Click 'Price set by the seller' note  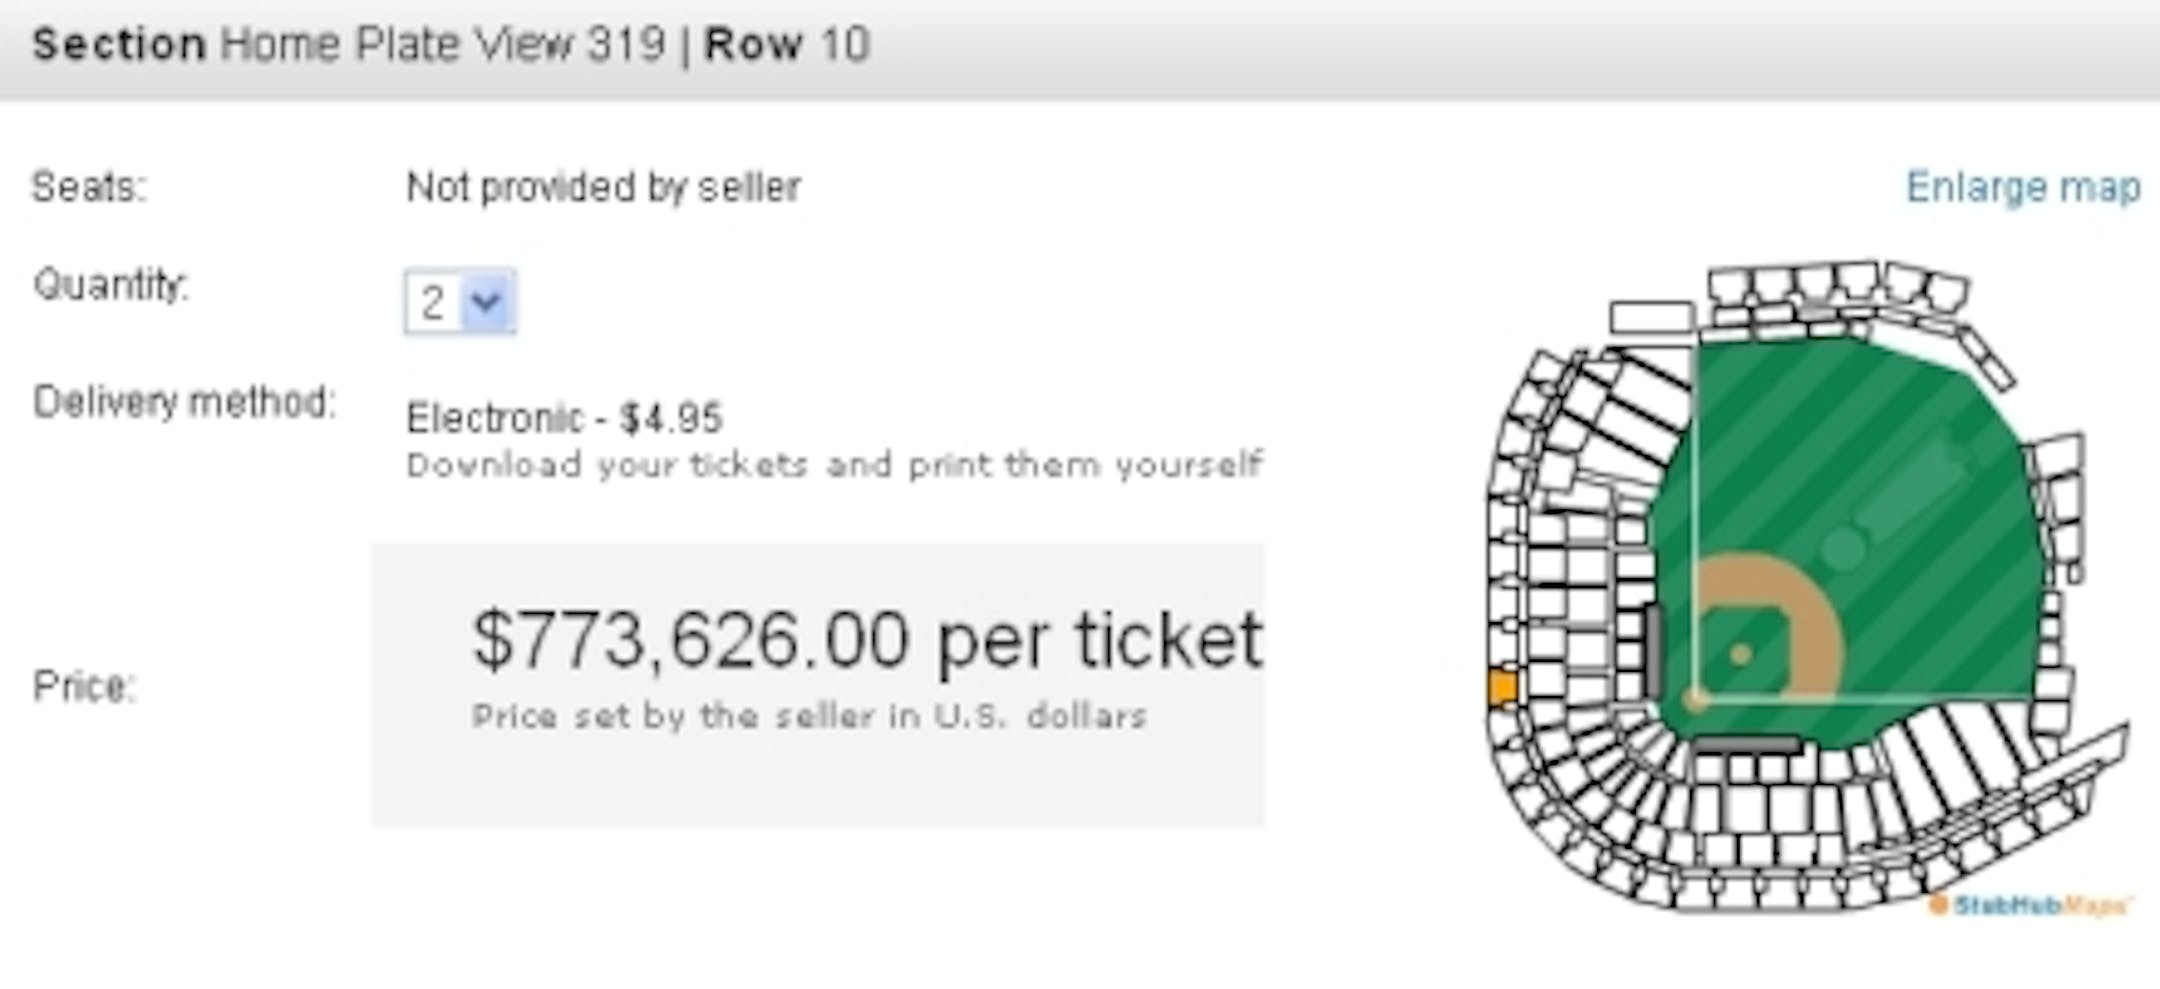(x=809, y=716)
